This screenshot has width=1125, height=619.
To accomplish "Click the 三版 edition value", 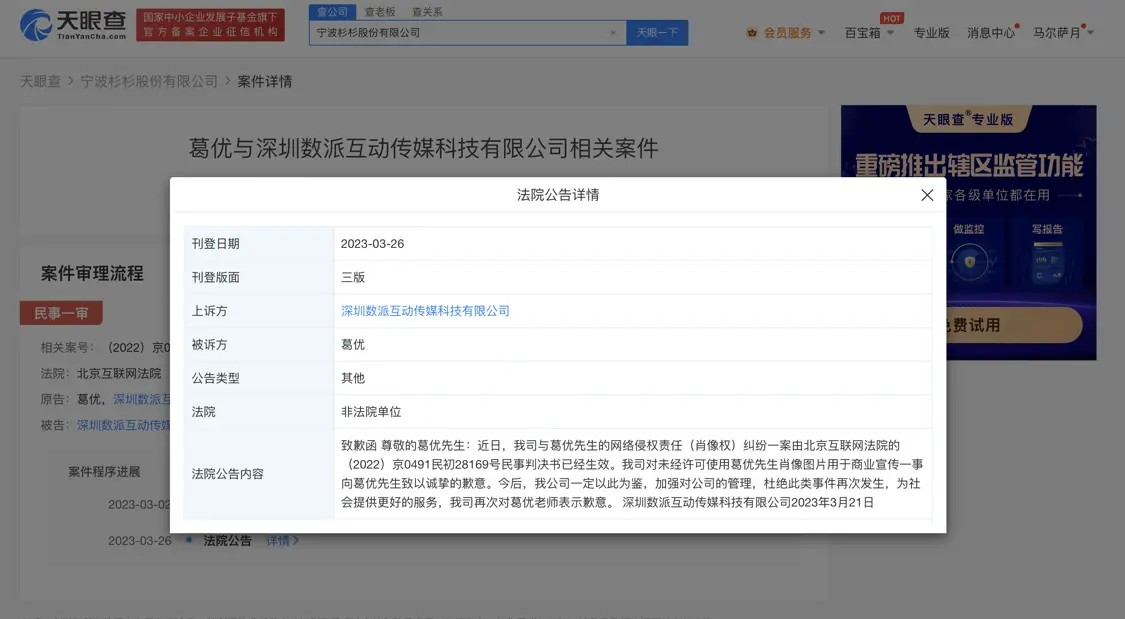I will pos(353,278).
